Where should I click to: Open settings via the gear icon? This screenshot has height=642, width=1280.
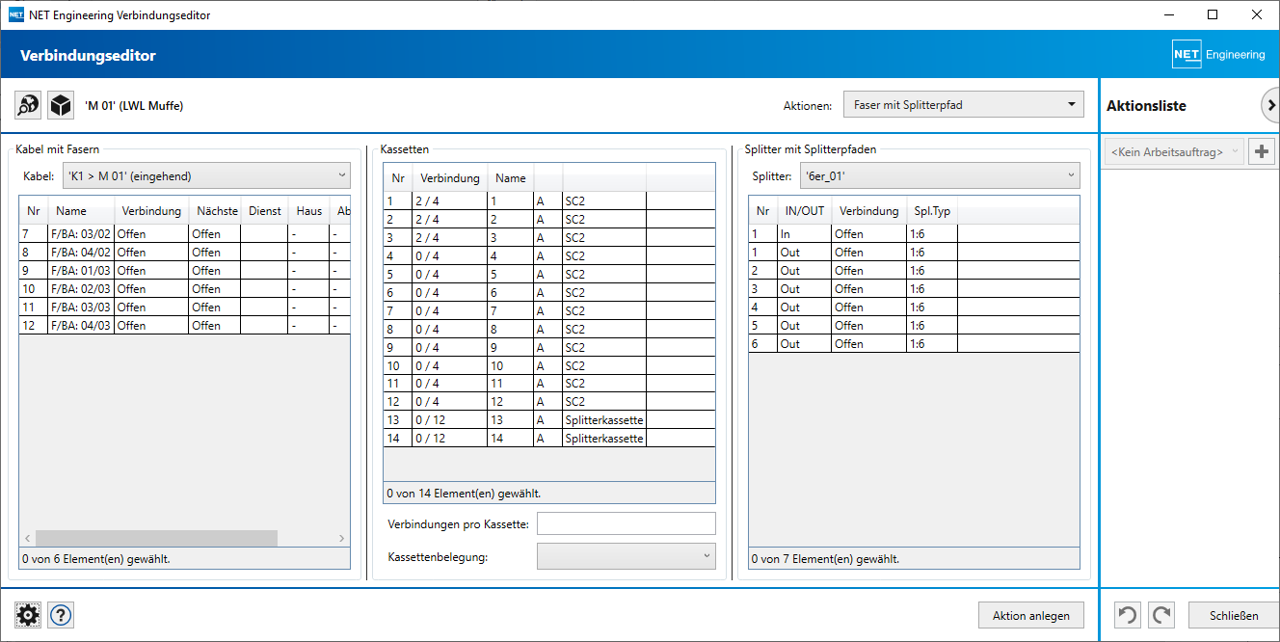[x=28, y=615]
